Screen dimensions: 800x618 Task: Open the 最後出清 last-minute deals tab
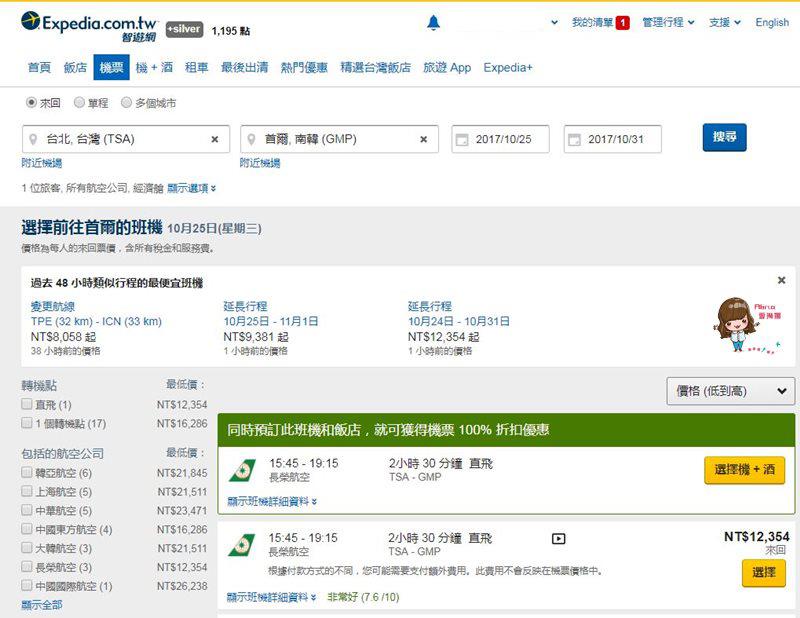pyautogui.click(x=244, y=67)
